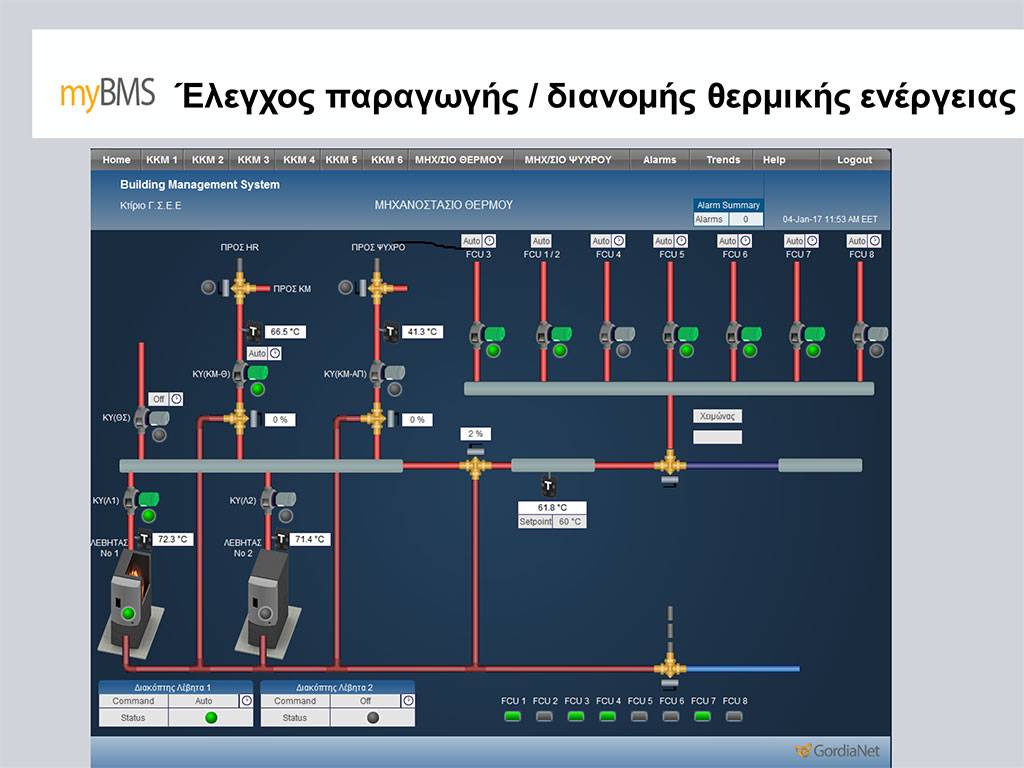
Task: Open Διακόπτης Λέβητα 2 Command Off selector
Action: pyautogui.click(x=365, y=701)
